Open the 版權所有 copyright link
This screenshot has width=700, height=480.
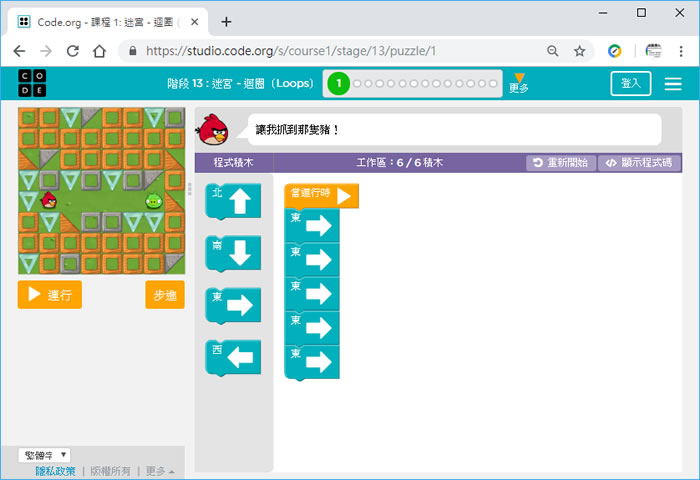coord(110,471)
